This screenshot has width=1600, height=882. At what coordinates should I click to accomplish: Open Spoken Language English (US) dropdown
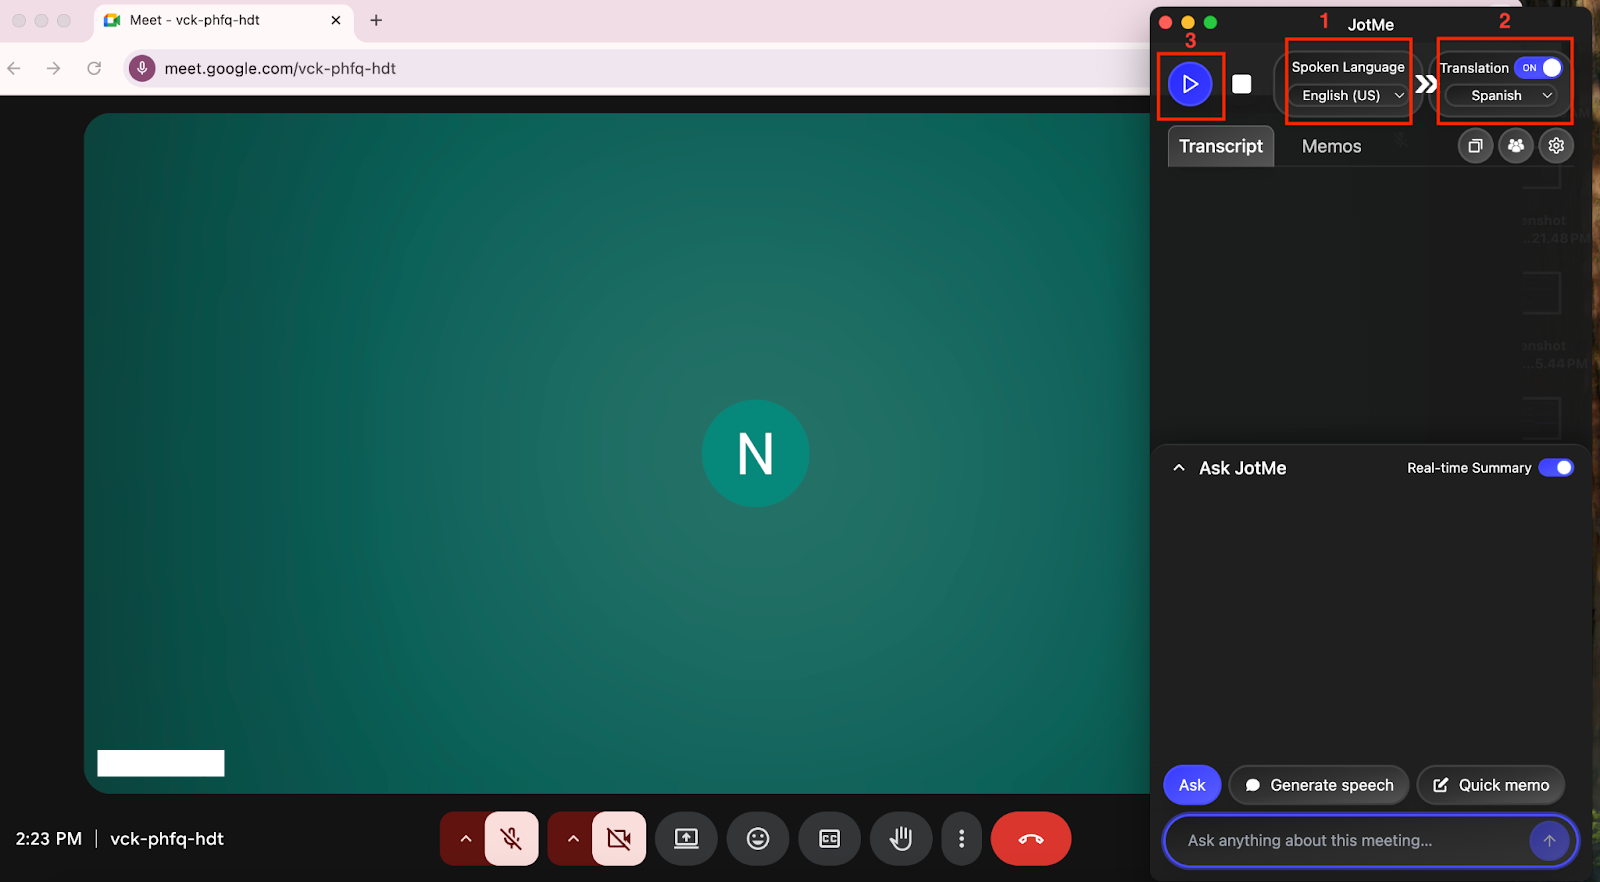1348,95
